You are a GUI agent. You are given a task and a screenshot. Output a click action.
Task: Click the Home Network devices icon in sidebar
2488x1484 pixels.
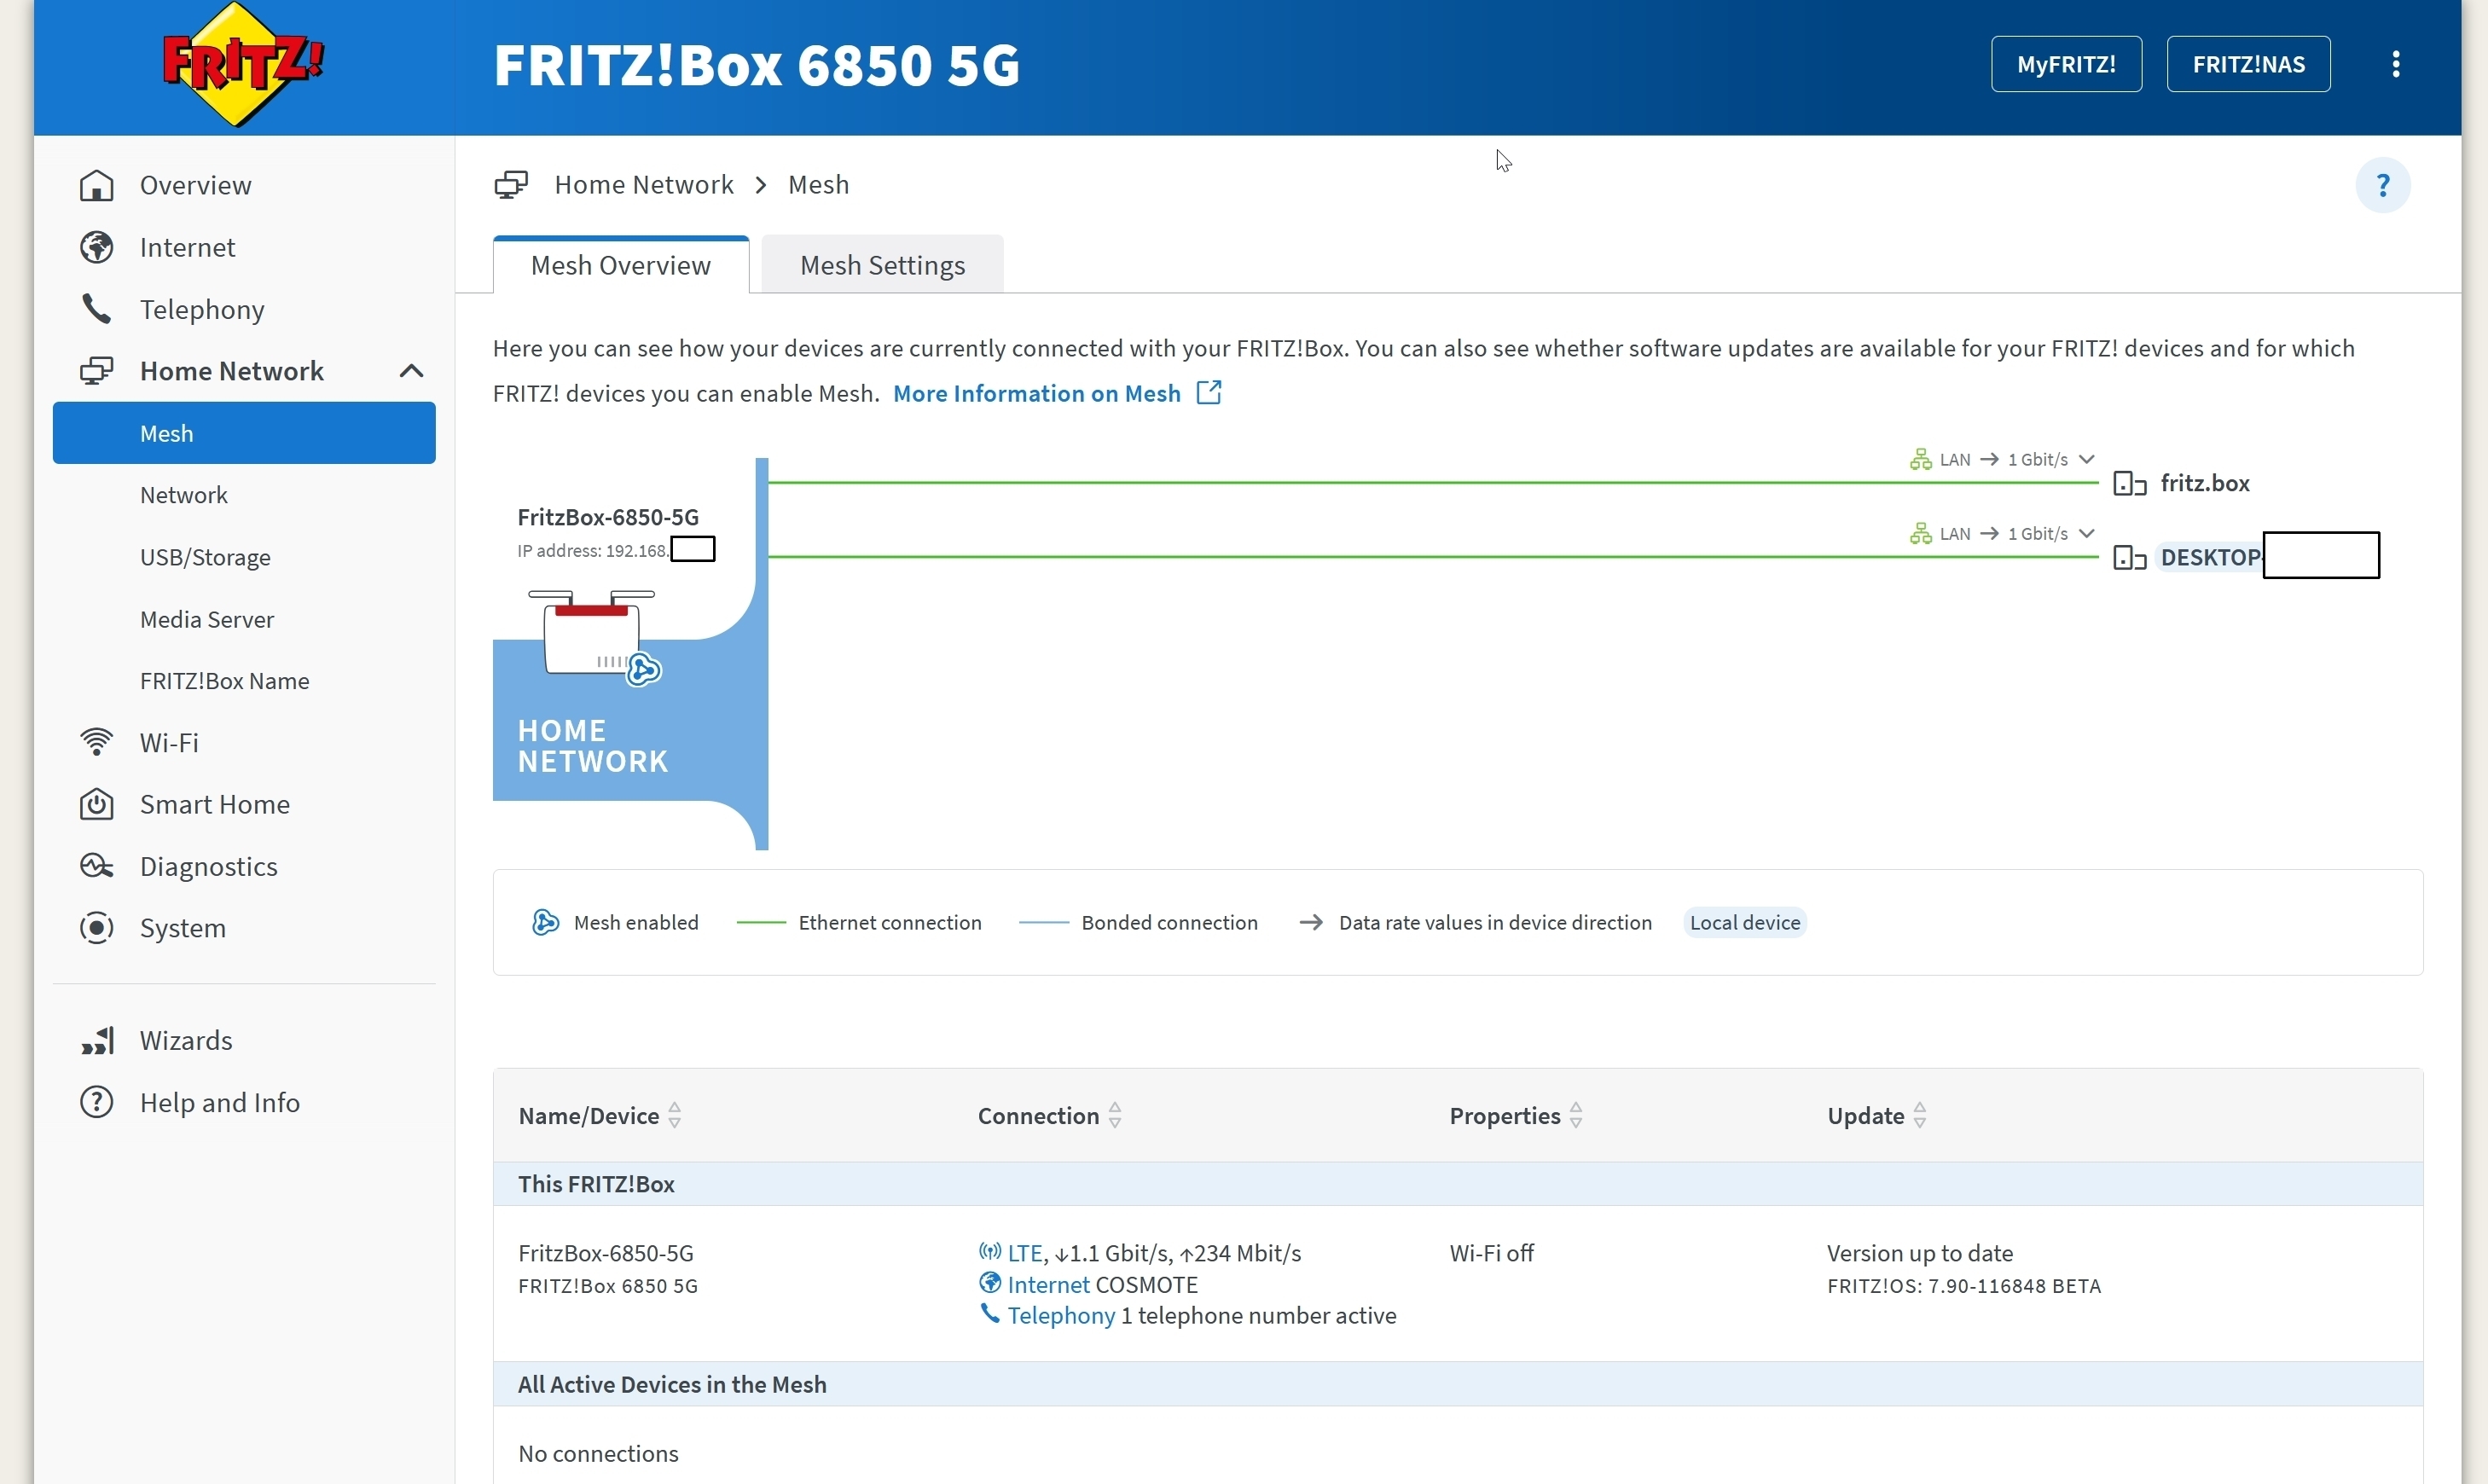coord(97,371)
